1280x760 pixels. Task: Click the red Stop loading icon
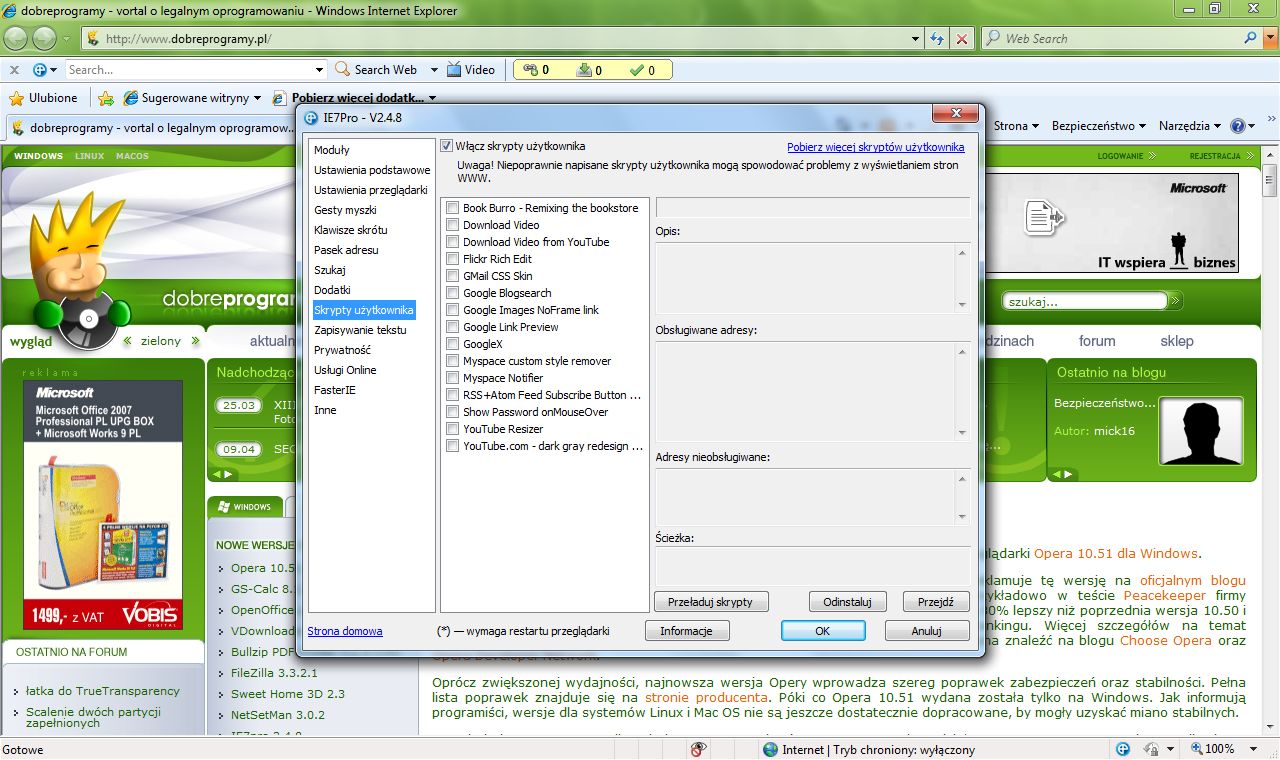point(961,39)
